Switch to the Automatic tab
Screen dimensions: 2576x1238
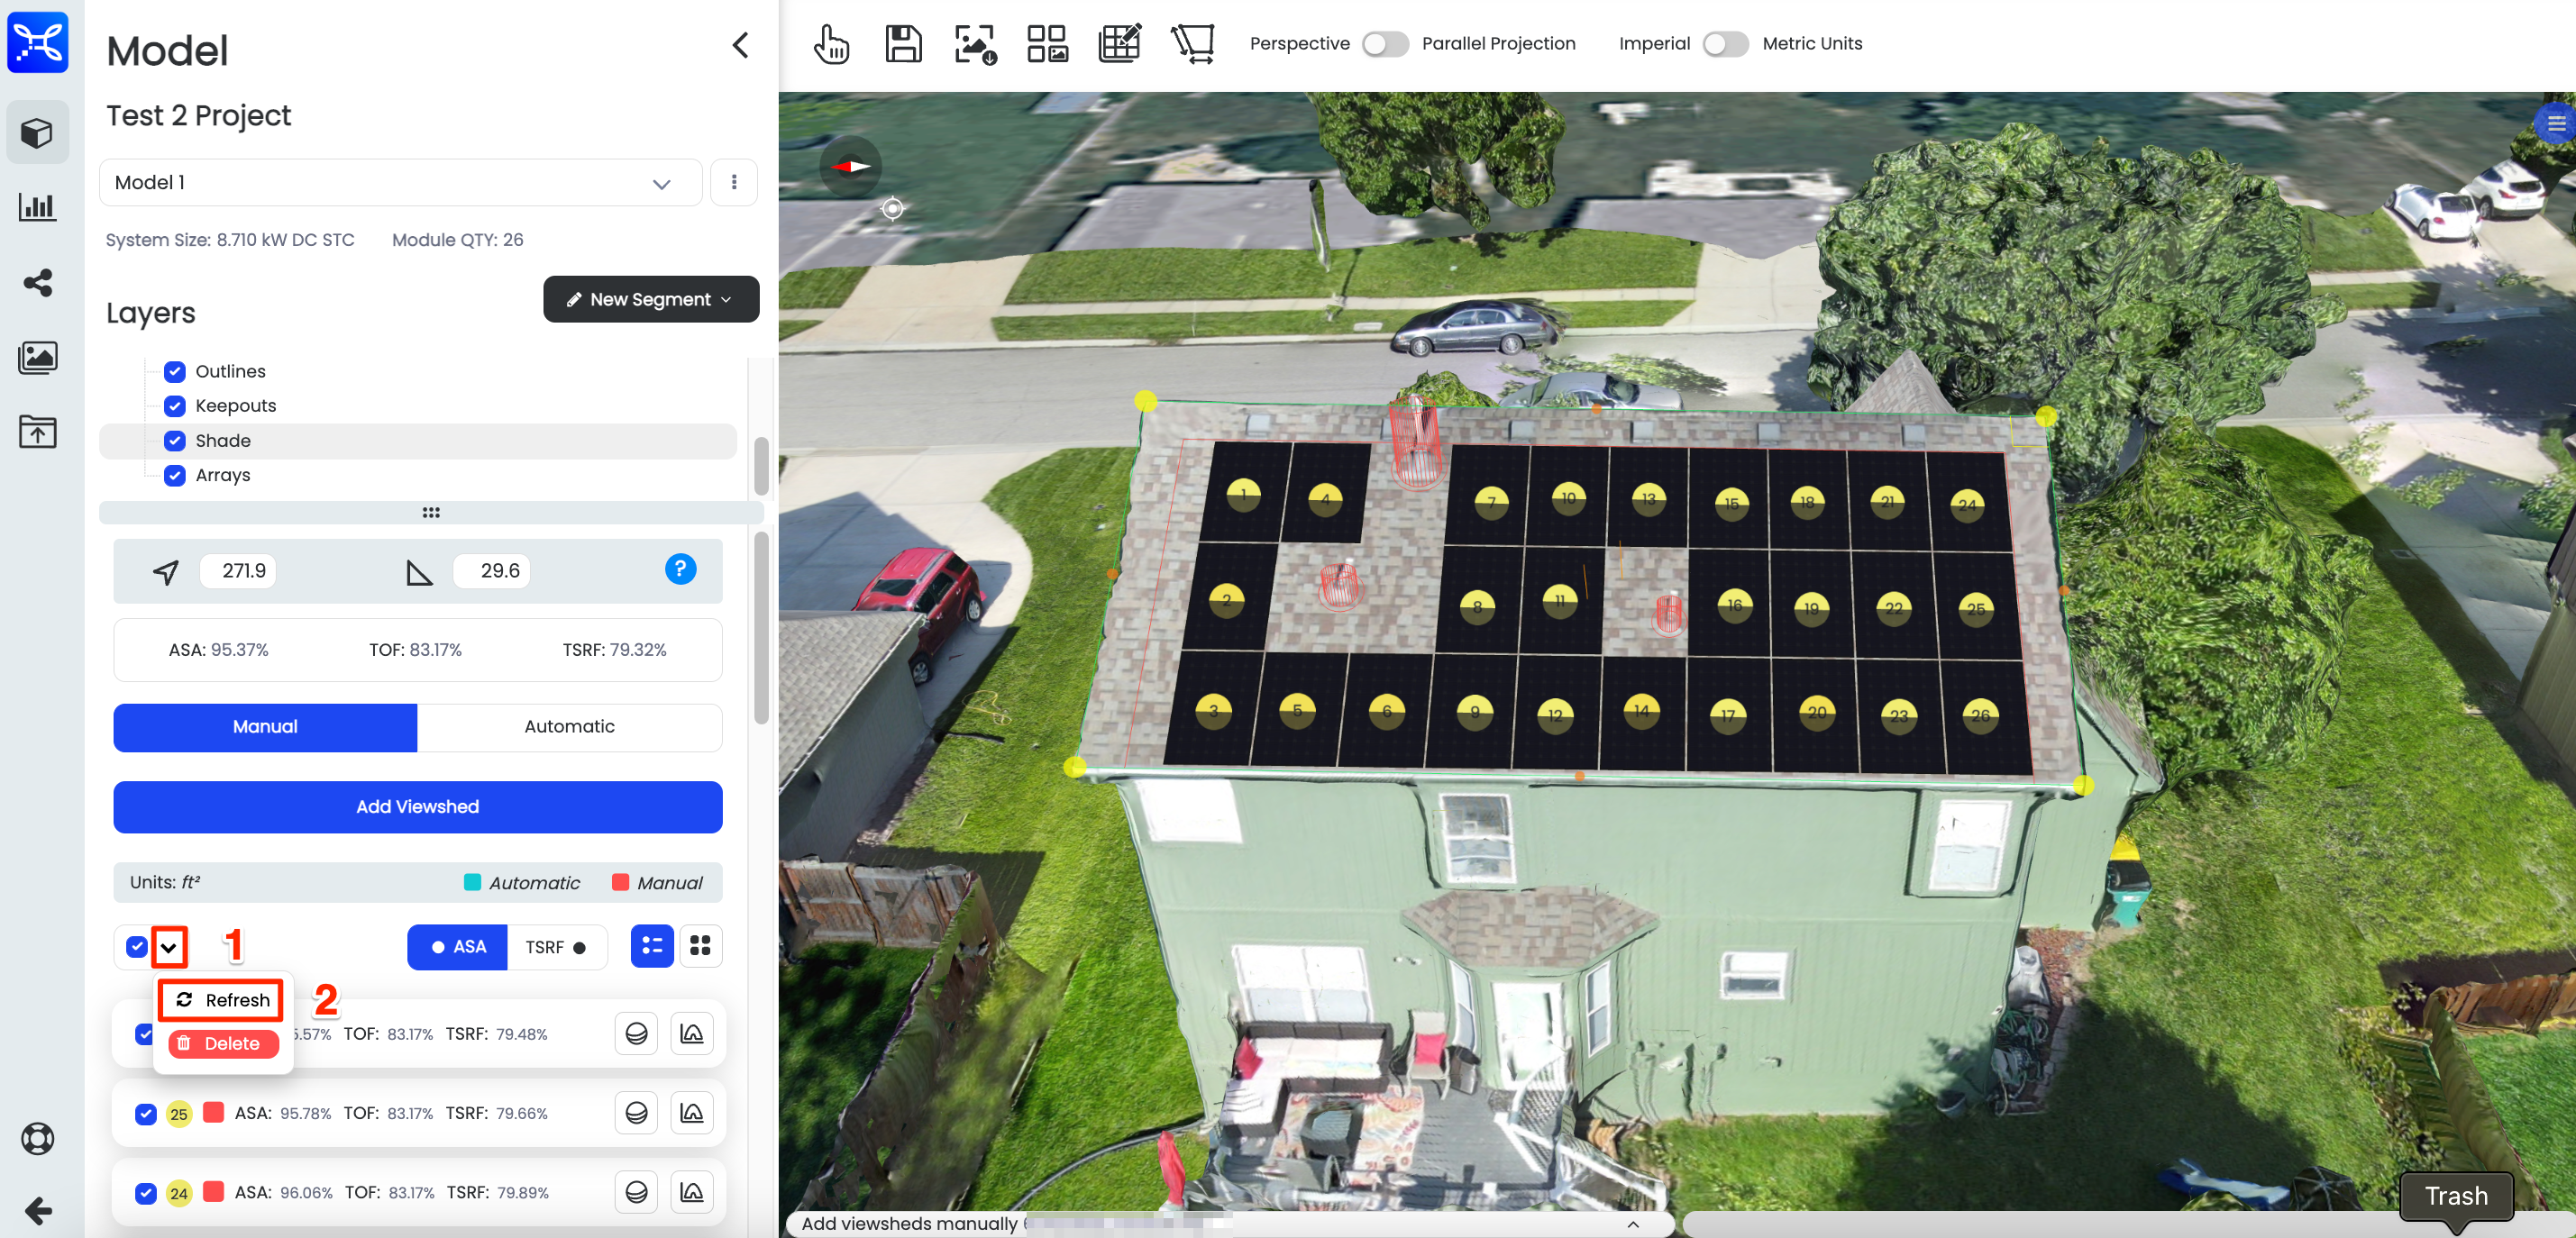pyautogui.click(x=569, y=727)
